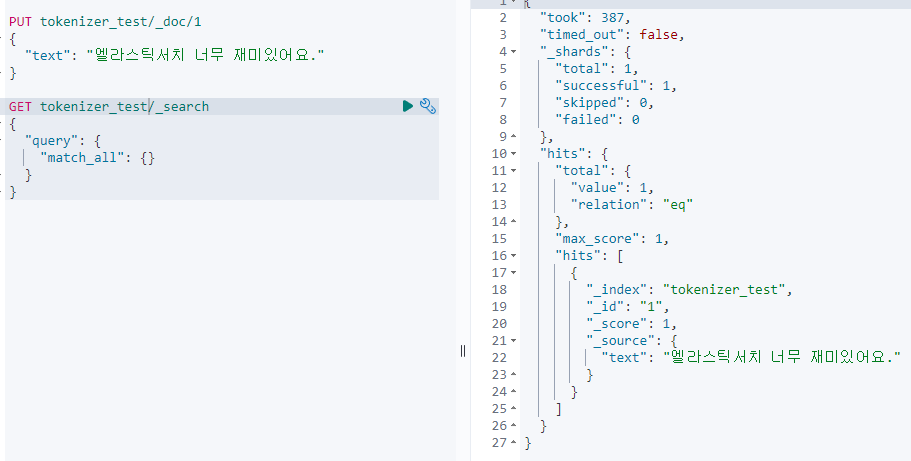This screenshot has height=461, width=911.
Task: Collapse the outer "hits" object on line 10
Action: click(514, 153)
